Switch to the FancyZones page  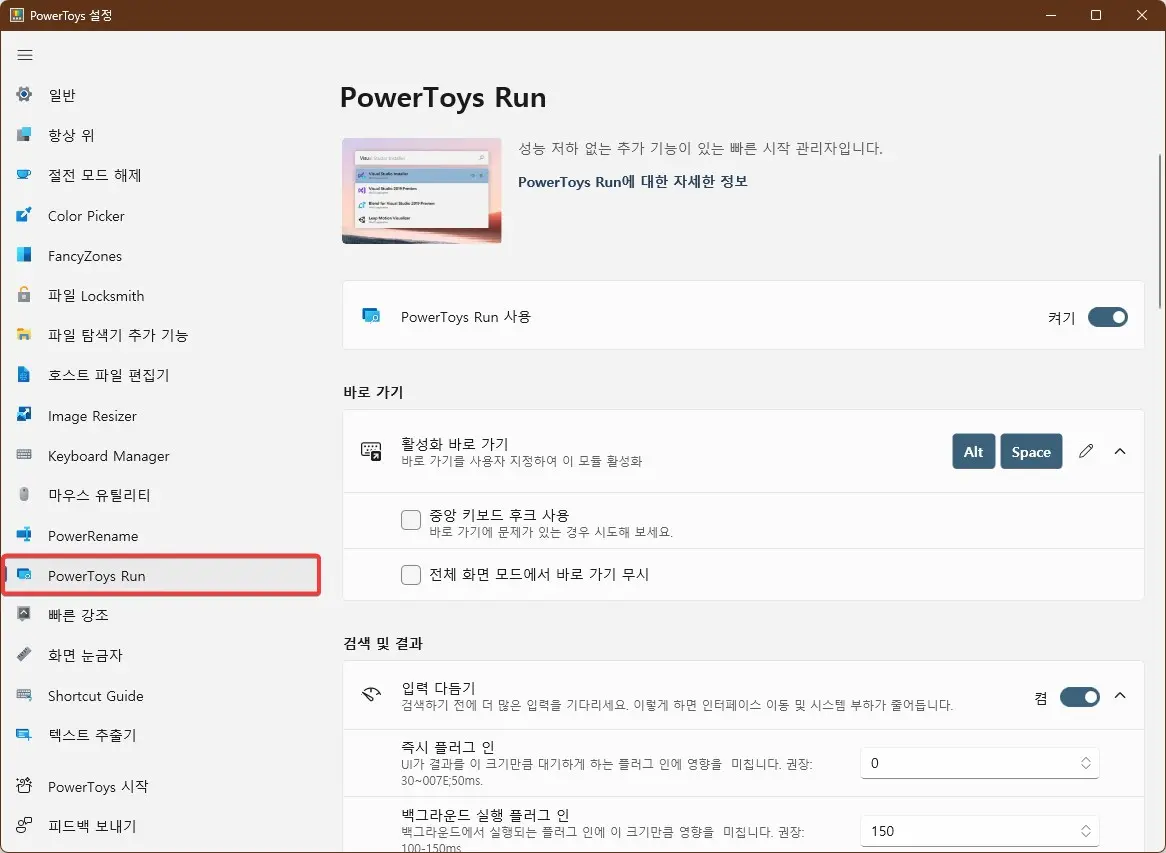click(161, 255)
